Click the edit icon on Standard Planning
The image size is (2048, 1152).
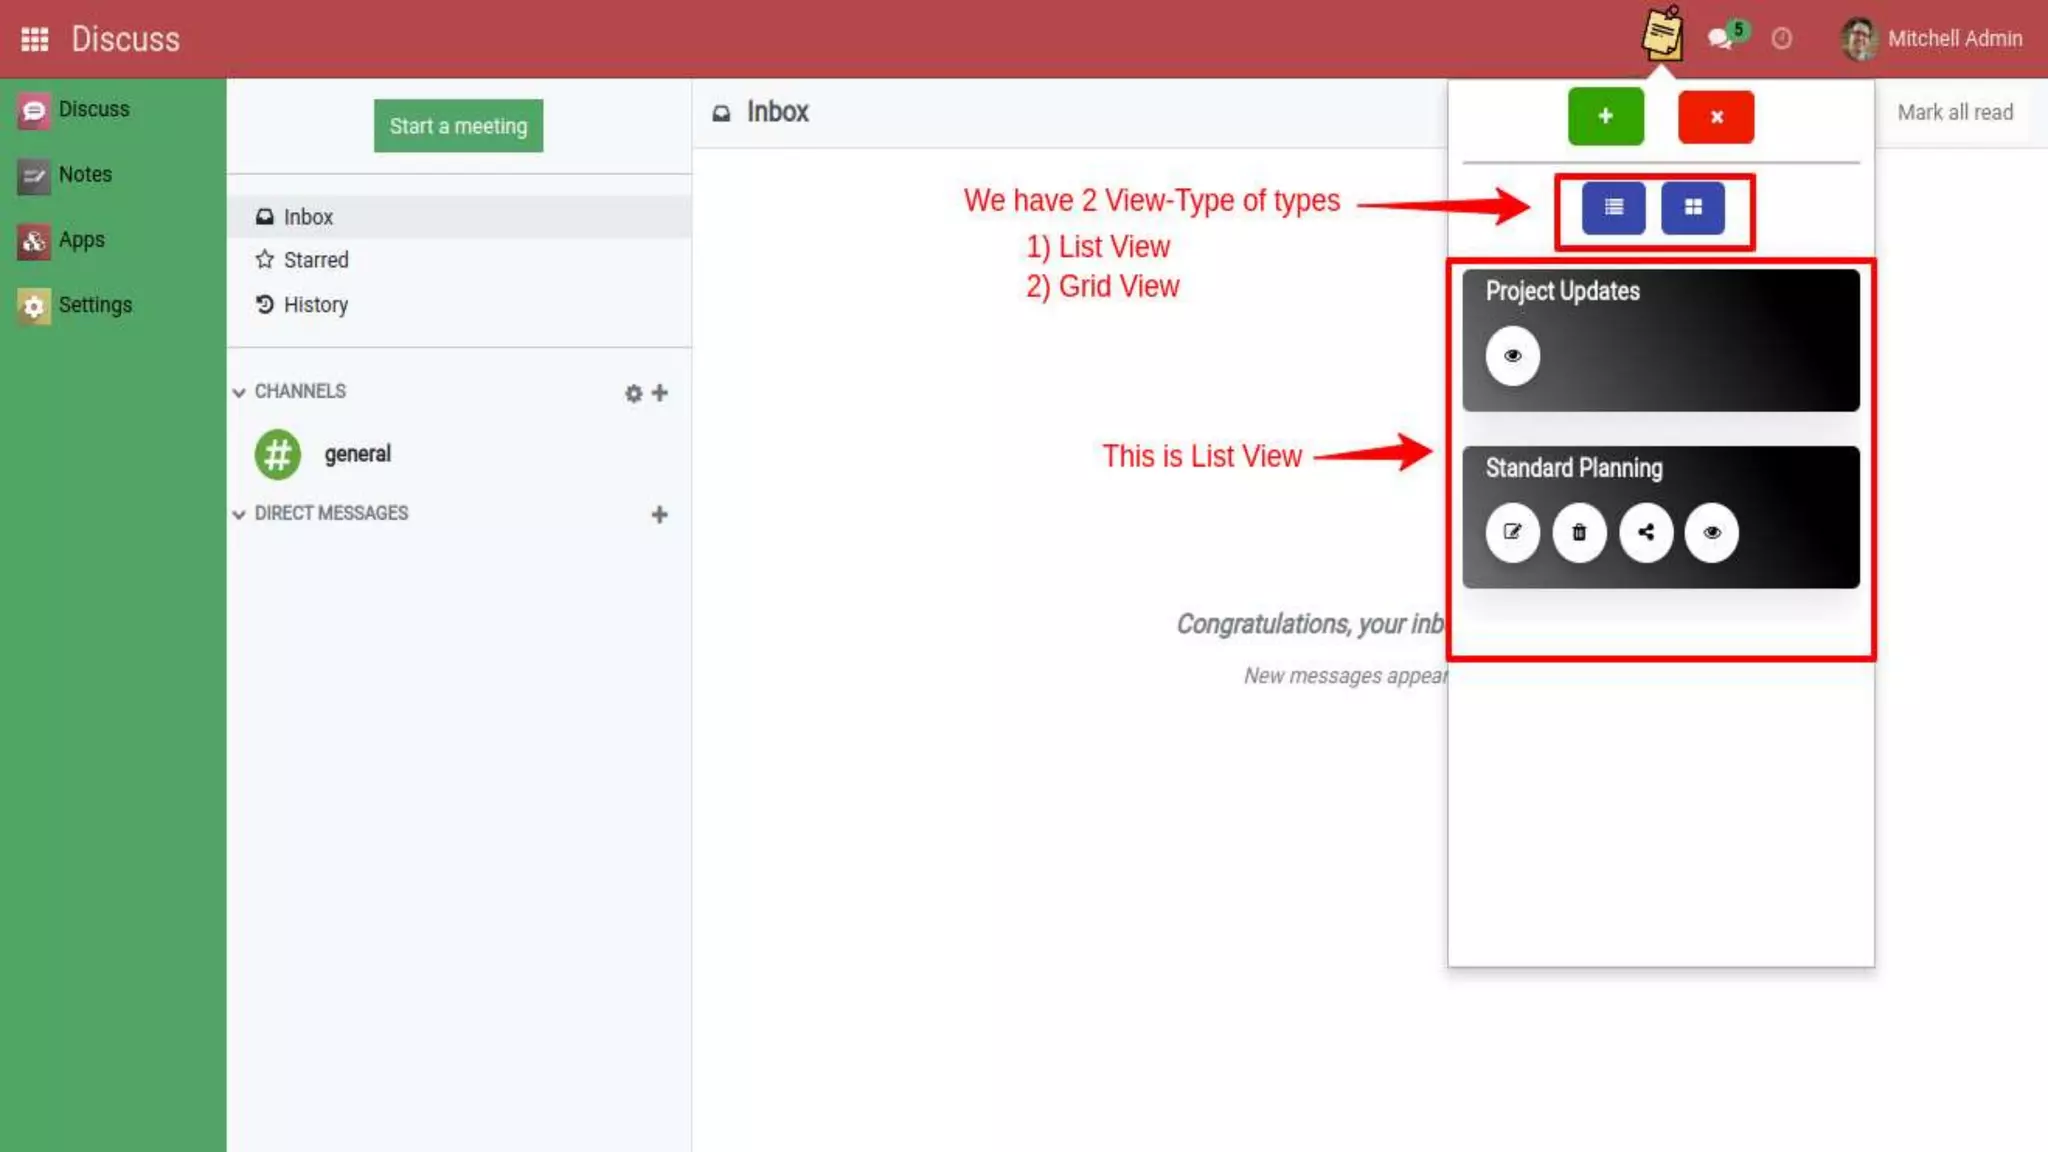(x=1512, y=532)
